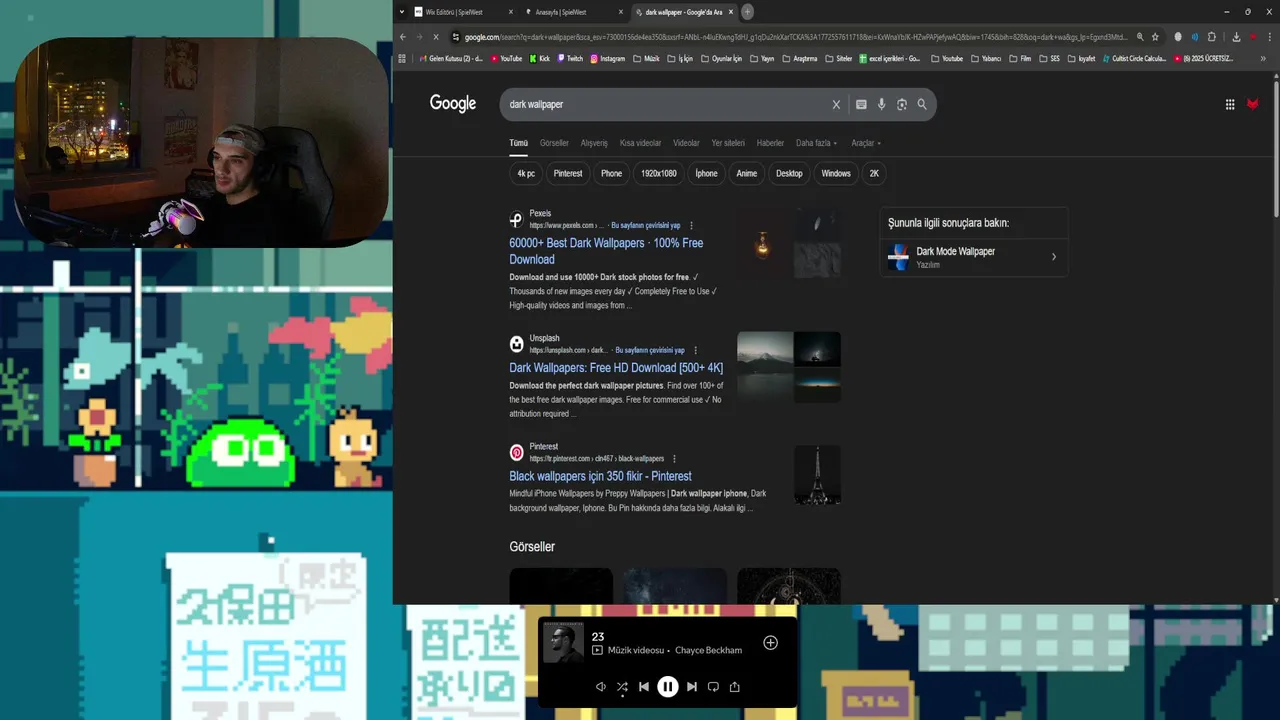Pause the song in the media player
Image resolution: width=1280 pixels, height=720 pixels.
click(668, 687)
